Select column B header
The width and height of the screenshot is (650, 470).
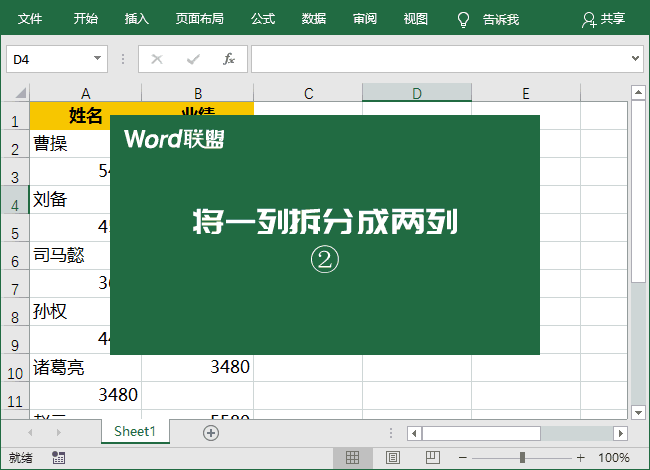[x=198, y=93]
